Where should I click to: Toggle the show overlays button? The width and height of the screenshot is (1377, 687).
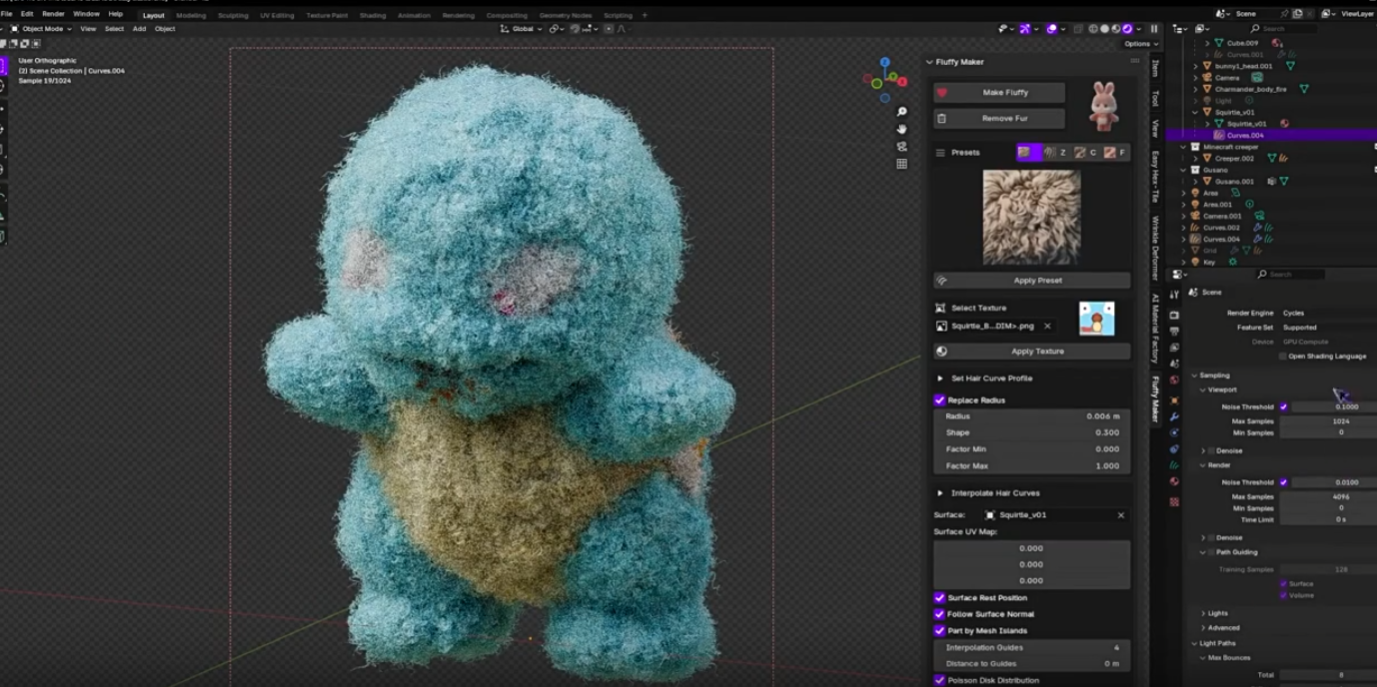(x=1051, y=29)
